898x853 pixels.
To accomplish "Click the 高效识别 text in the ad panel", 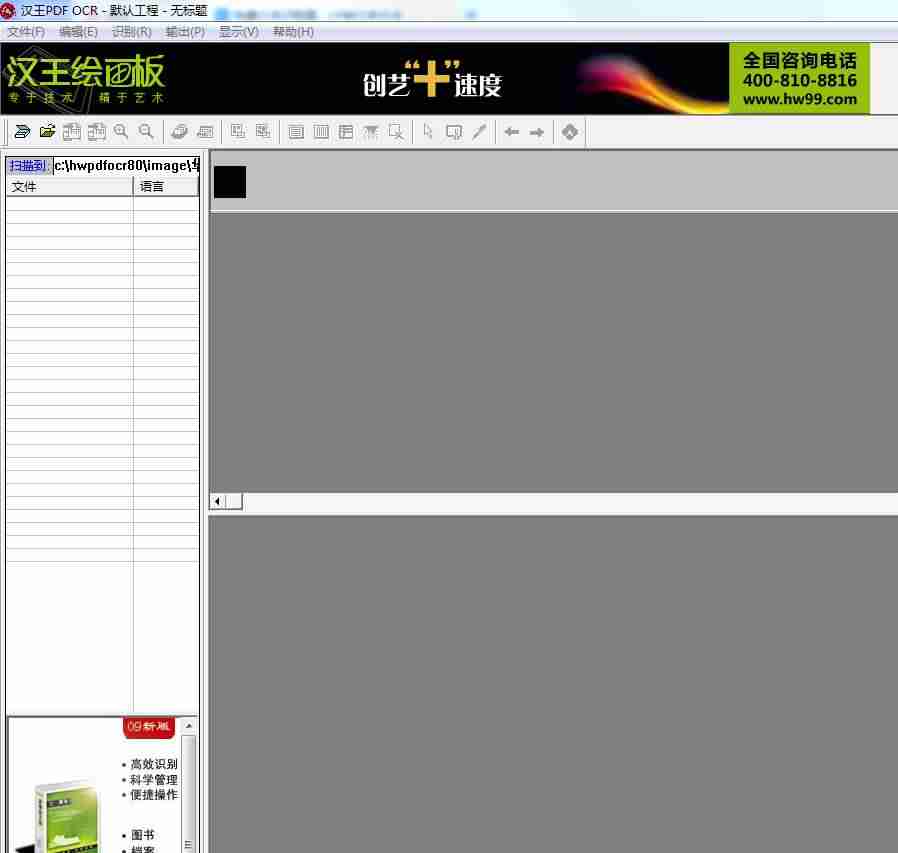I will click(153, 764).
